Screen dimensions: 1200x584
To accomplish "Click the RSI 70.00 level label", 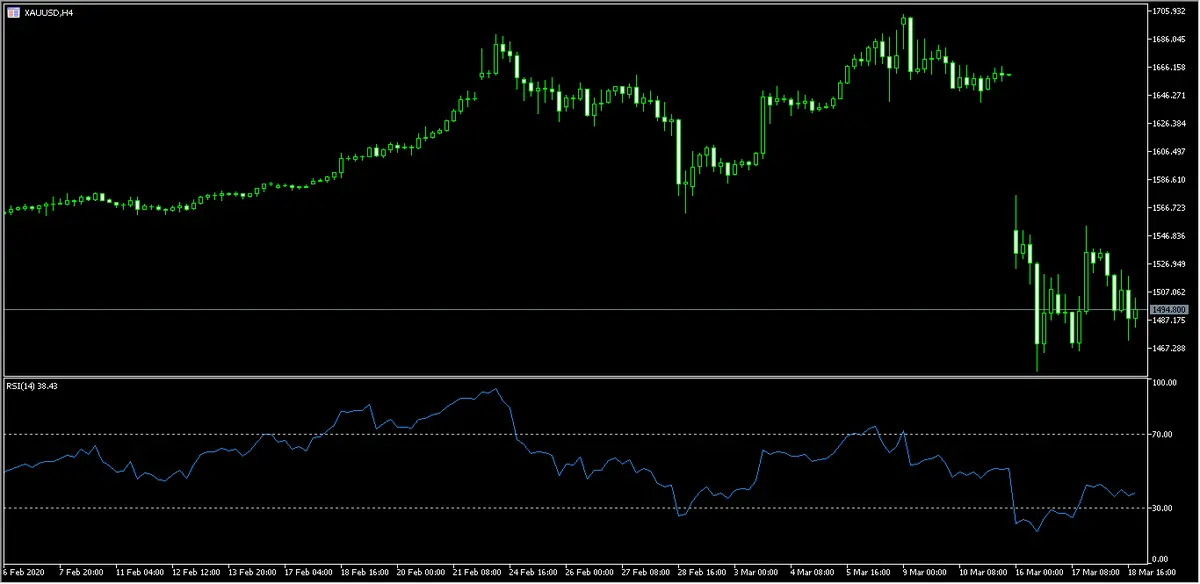I will 1161,434.
